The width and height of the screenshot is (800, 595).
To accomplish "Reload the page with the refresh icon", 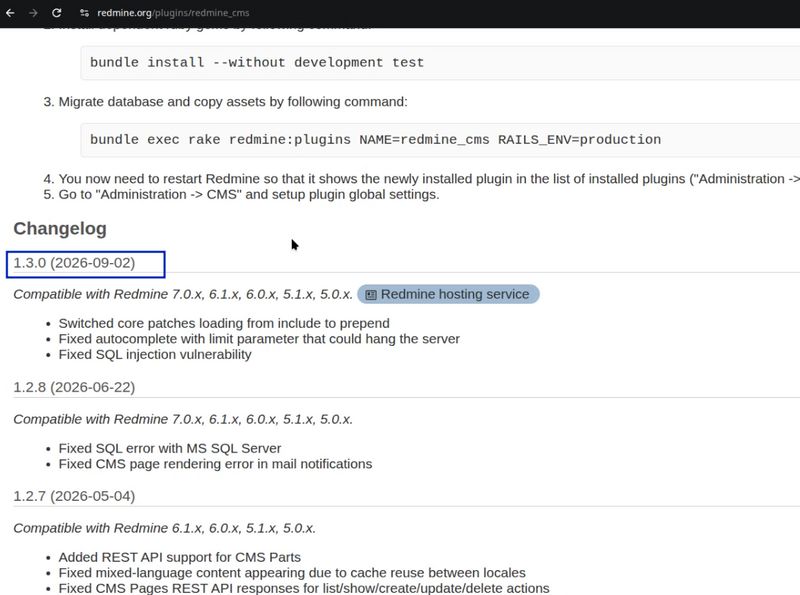I will coord(57,13).
